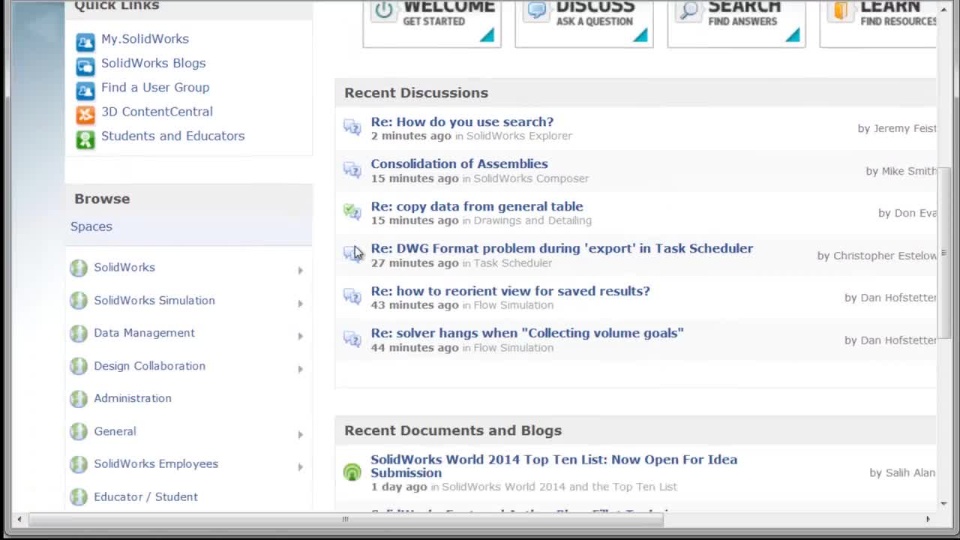Click the globe icon beside SolidWorks Employees
Viewport: 960px width, 540px height.
point(78,464)
